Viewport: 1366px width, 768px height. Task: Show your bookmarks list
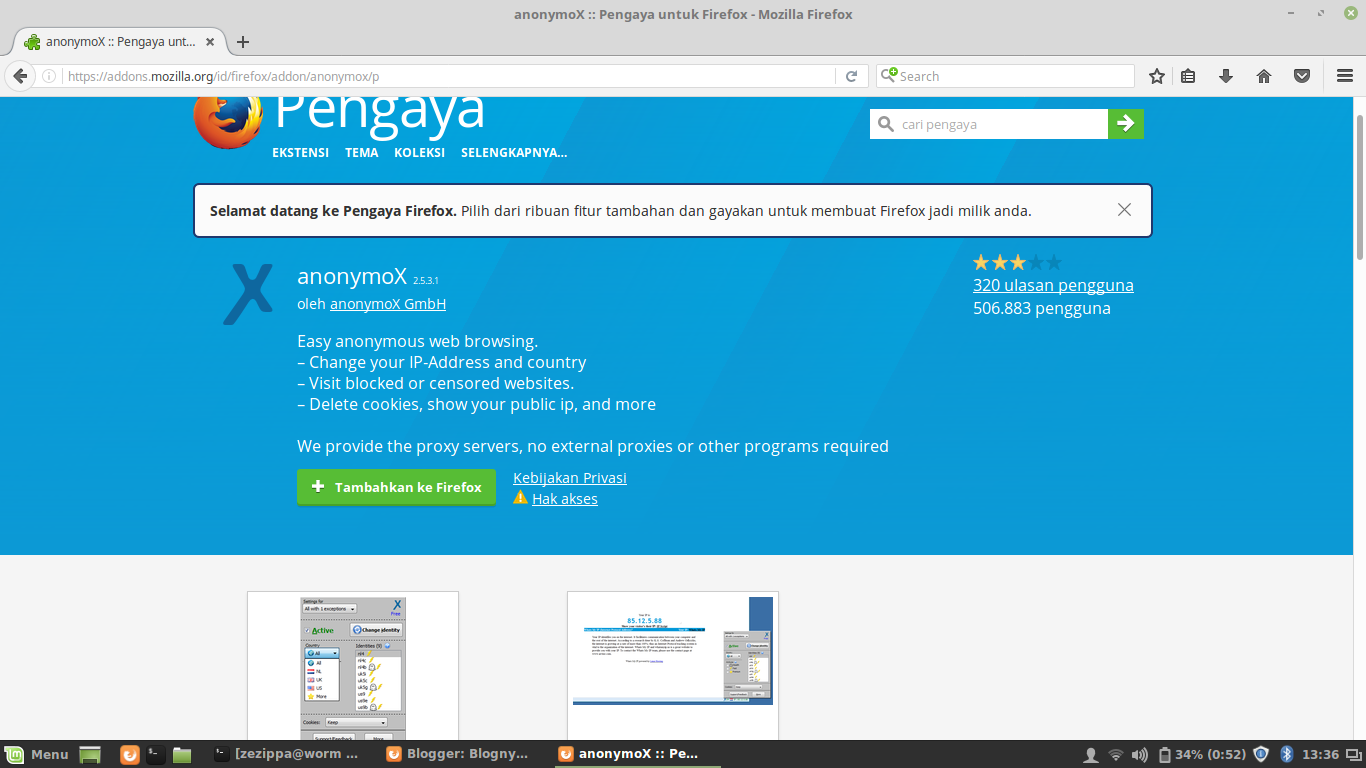(x=1188, y=76)
